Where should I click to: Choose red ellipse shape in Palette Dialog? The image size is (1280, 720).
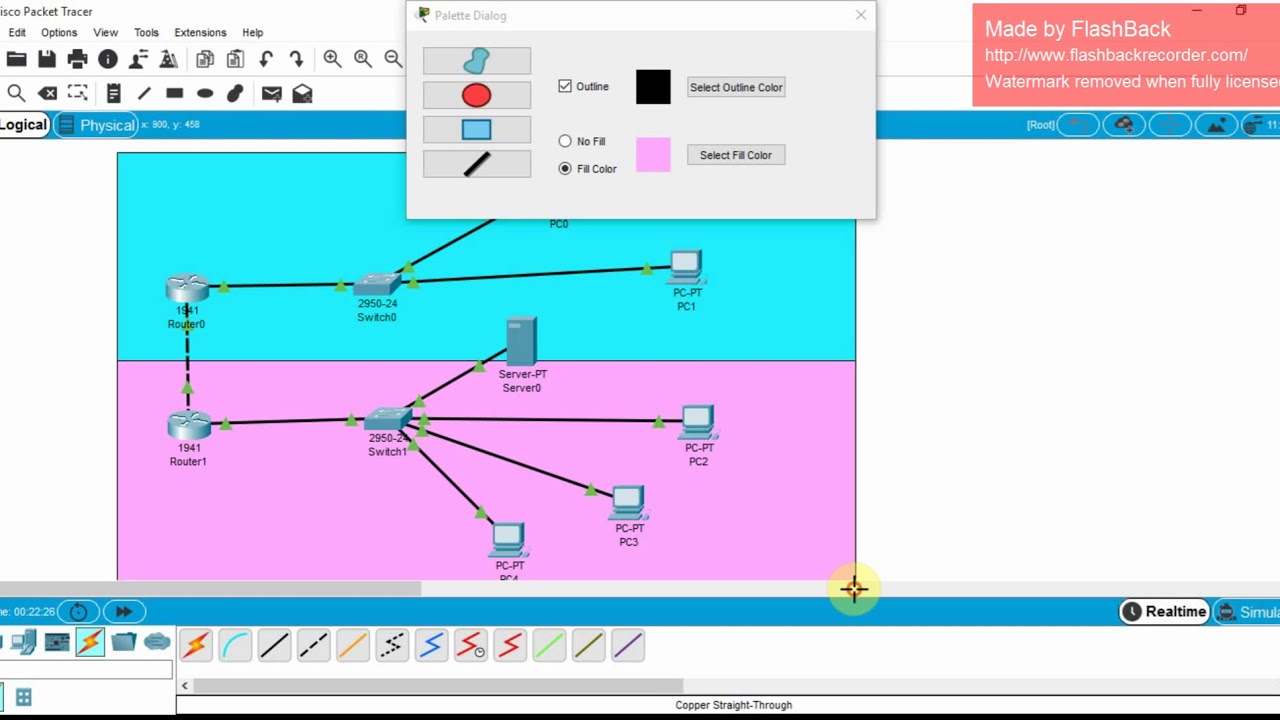tap(477, 95)
